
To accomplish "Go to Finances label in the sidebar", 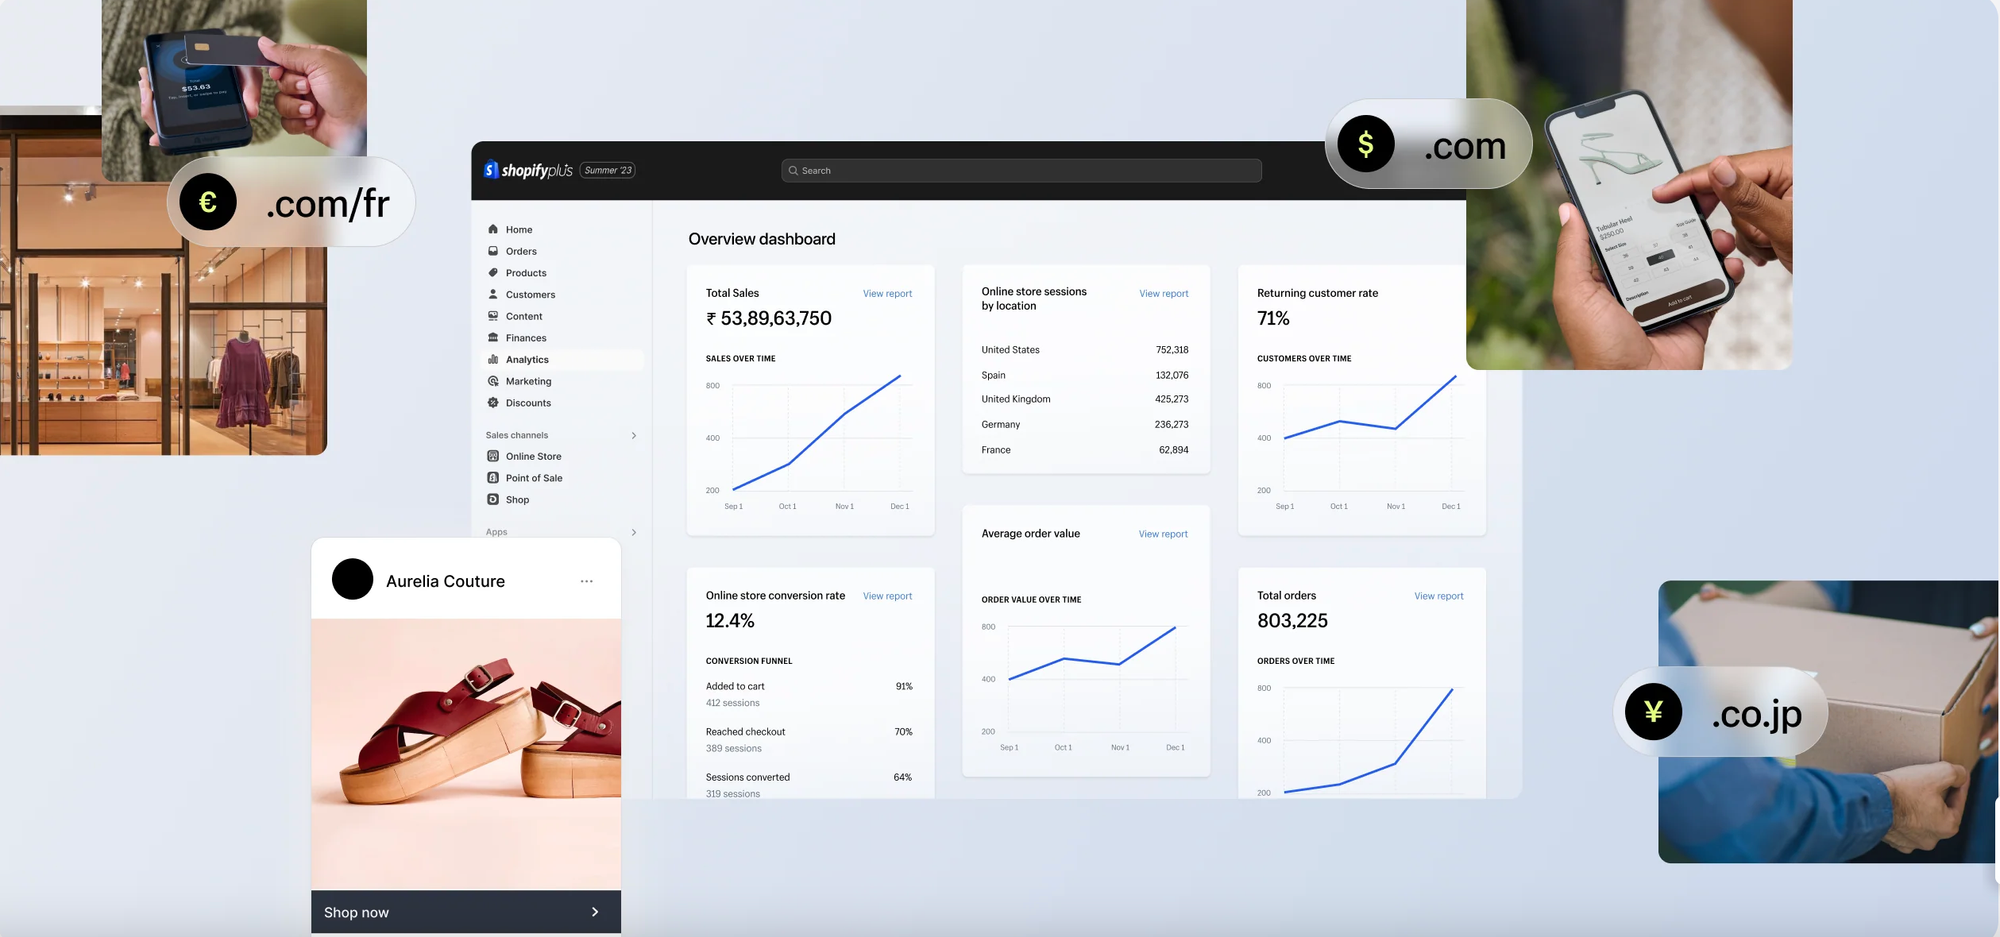I will (x=526, y=338).
